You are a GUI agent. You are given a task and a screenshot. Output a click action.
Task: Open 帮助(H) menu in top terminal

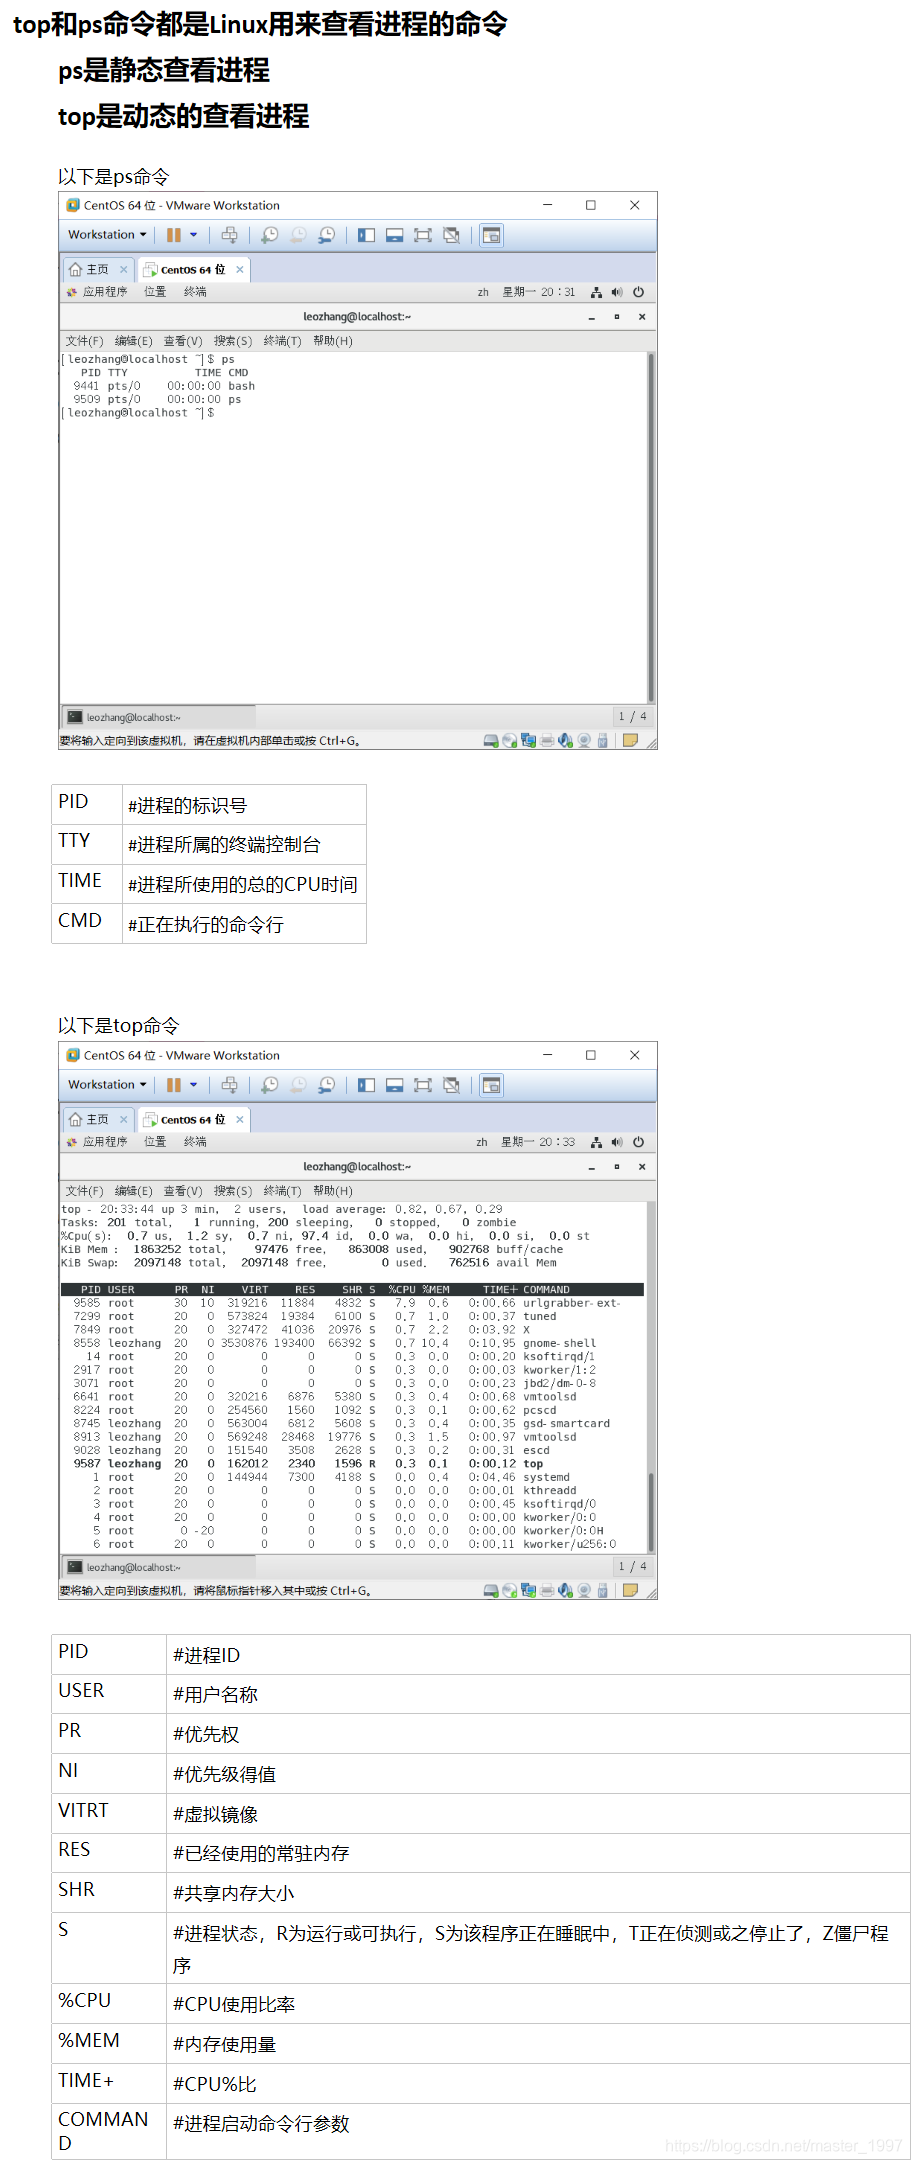pyautogui.click(x=333, y=1191)
